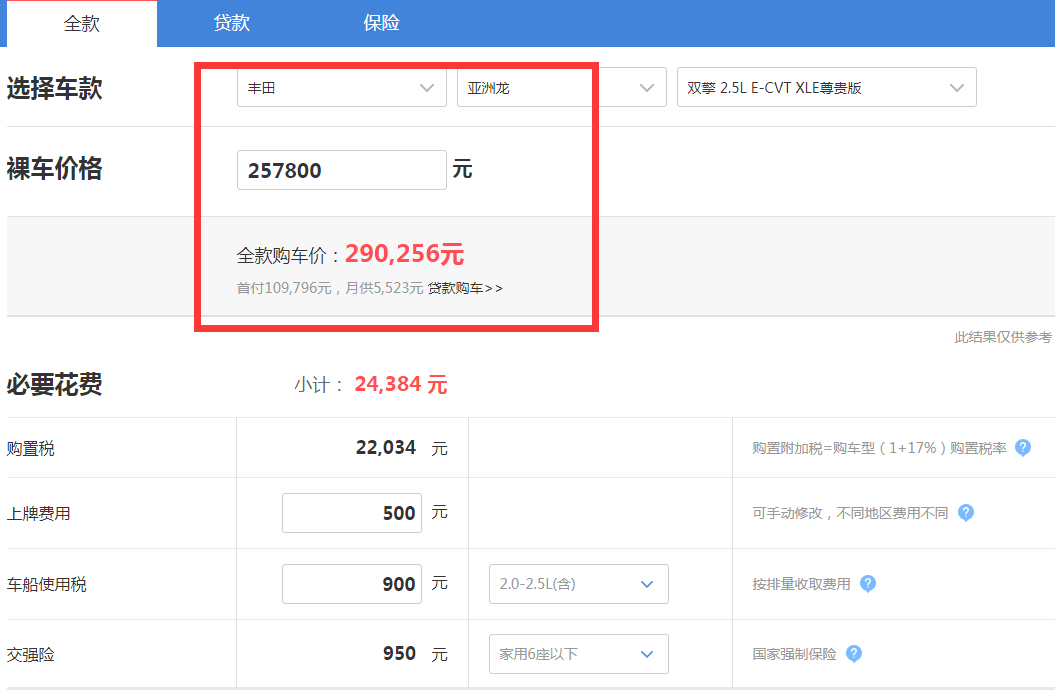Switch to the 全款 tab
The image size is (1055, 692).
coord(82,24)
